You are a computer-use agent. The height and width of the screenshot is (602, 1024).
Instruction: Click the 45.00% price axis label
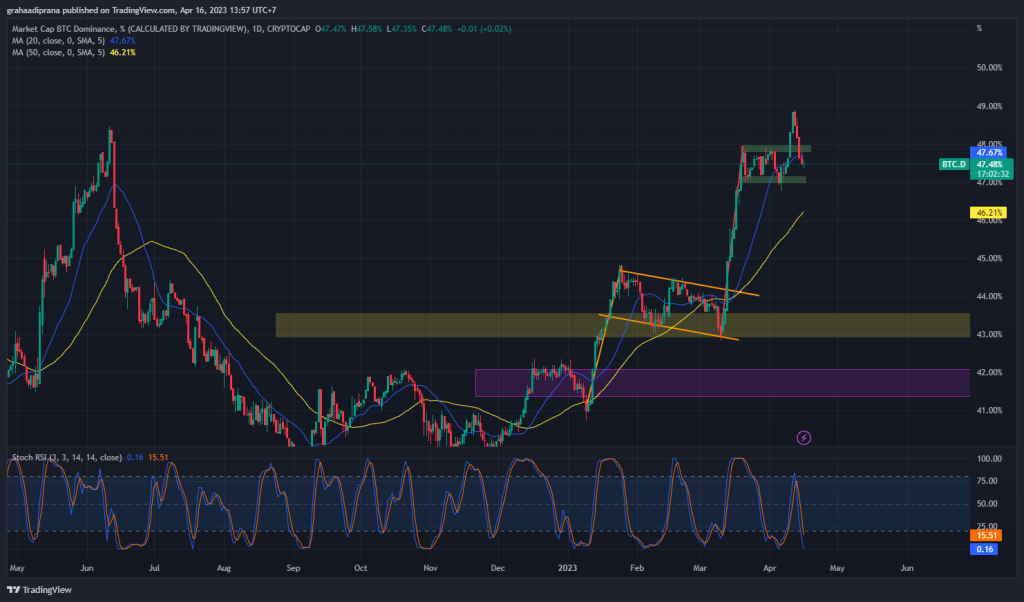(x=989, y=258)
